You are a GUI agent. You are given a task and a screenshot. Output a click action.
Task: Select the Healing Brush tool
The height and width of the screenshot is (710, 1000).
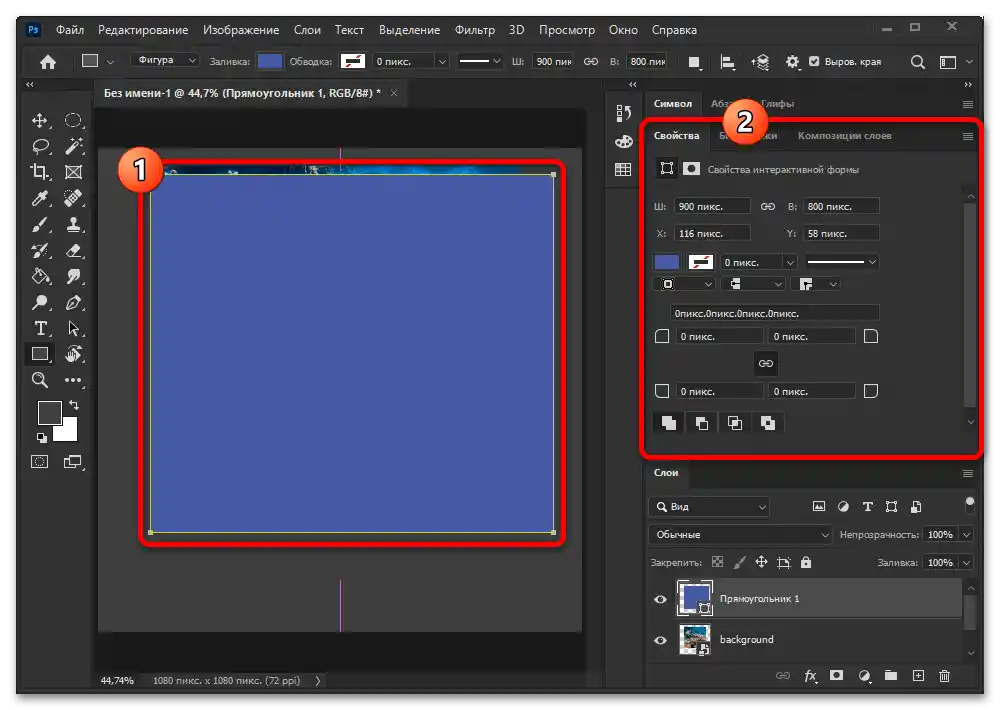pos(73,198)
